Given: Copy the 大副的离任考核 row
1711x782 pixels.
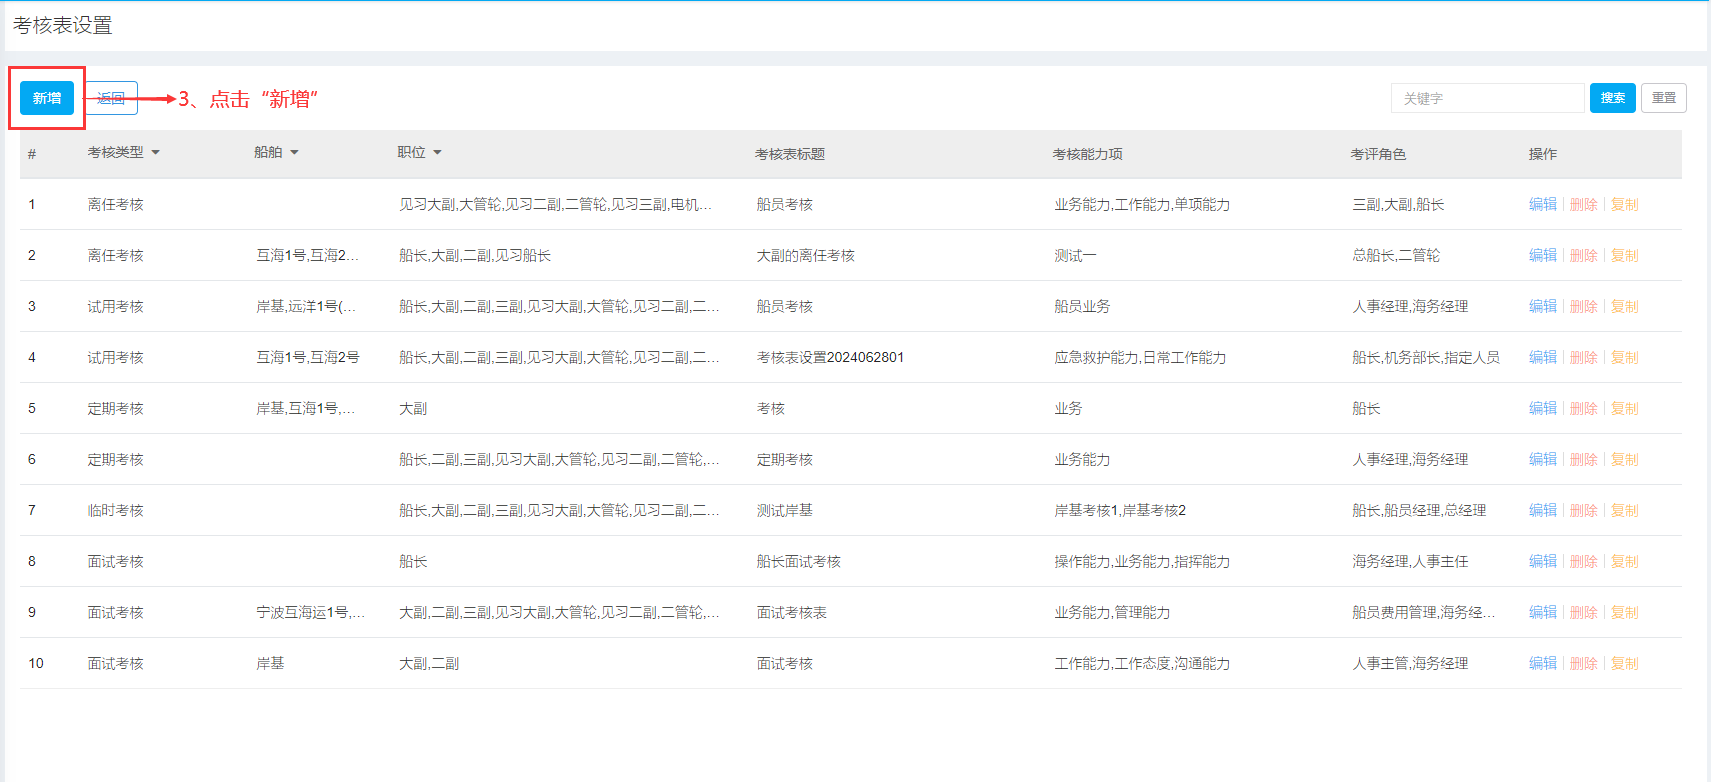Looking at the screenshot, I should click(1624, 255).
